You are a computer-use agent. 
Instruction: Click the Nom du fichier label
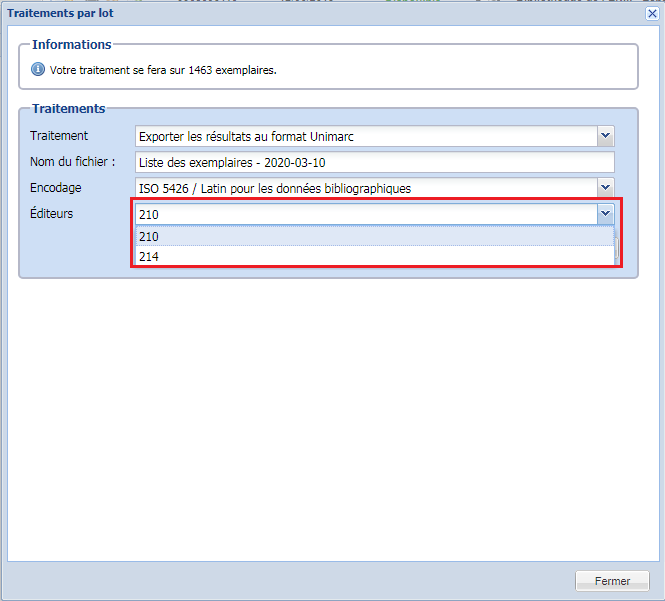(x=73, y=162)
